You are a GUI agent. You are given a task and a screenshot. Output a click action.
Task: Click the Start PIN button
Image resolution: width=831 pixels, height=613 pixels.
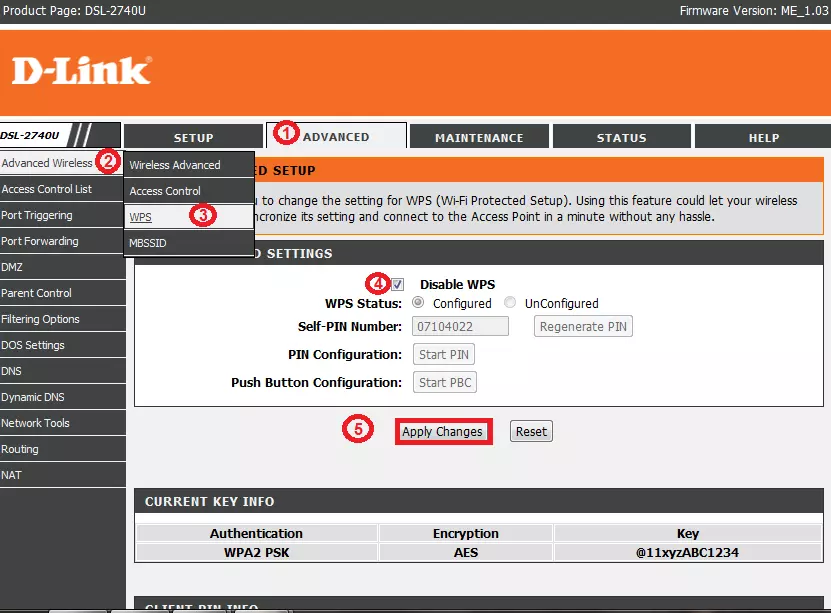pos(444,354)
